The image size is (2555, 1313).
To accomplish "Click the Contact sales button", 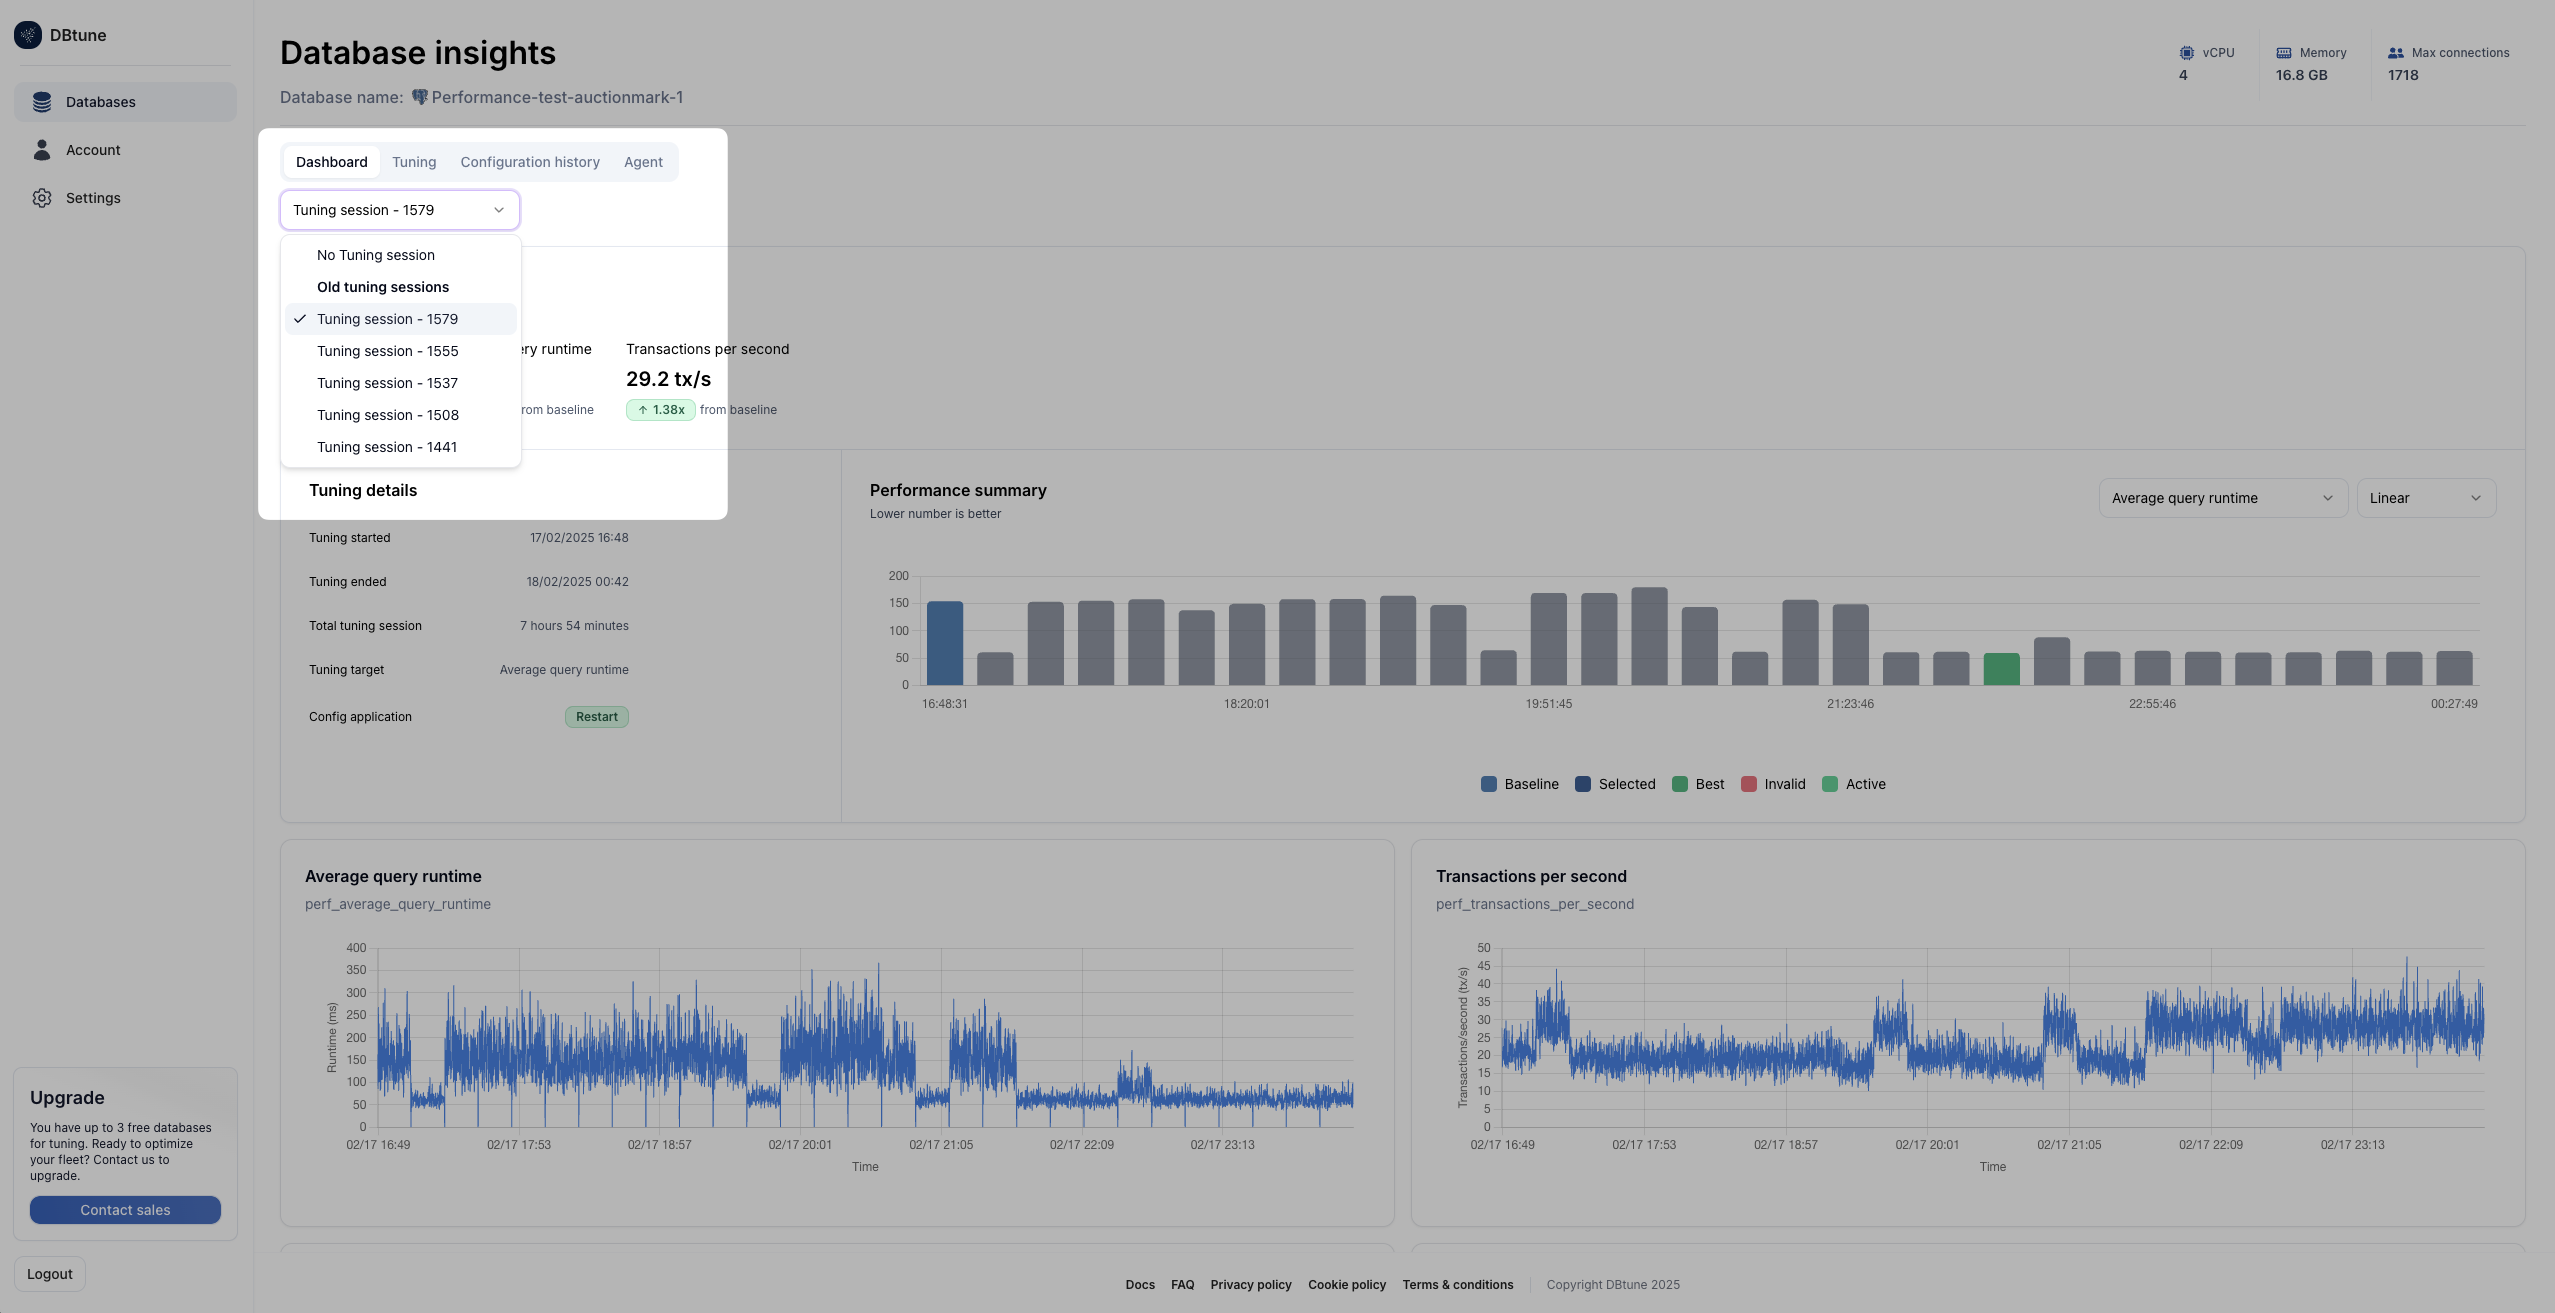I will click(x=125, y=1210).
